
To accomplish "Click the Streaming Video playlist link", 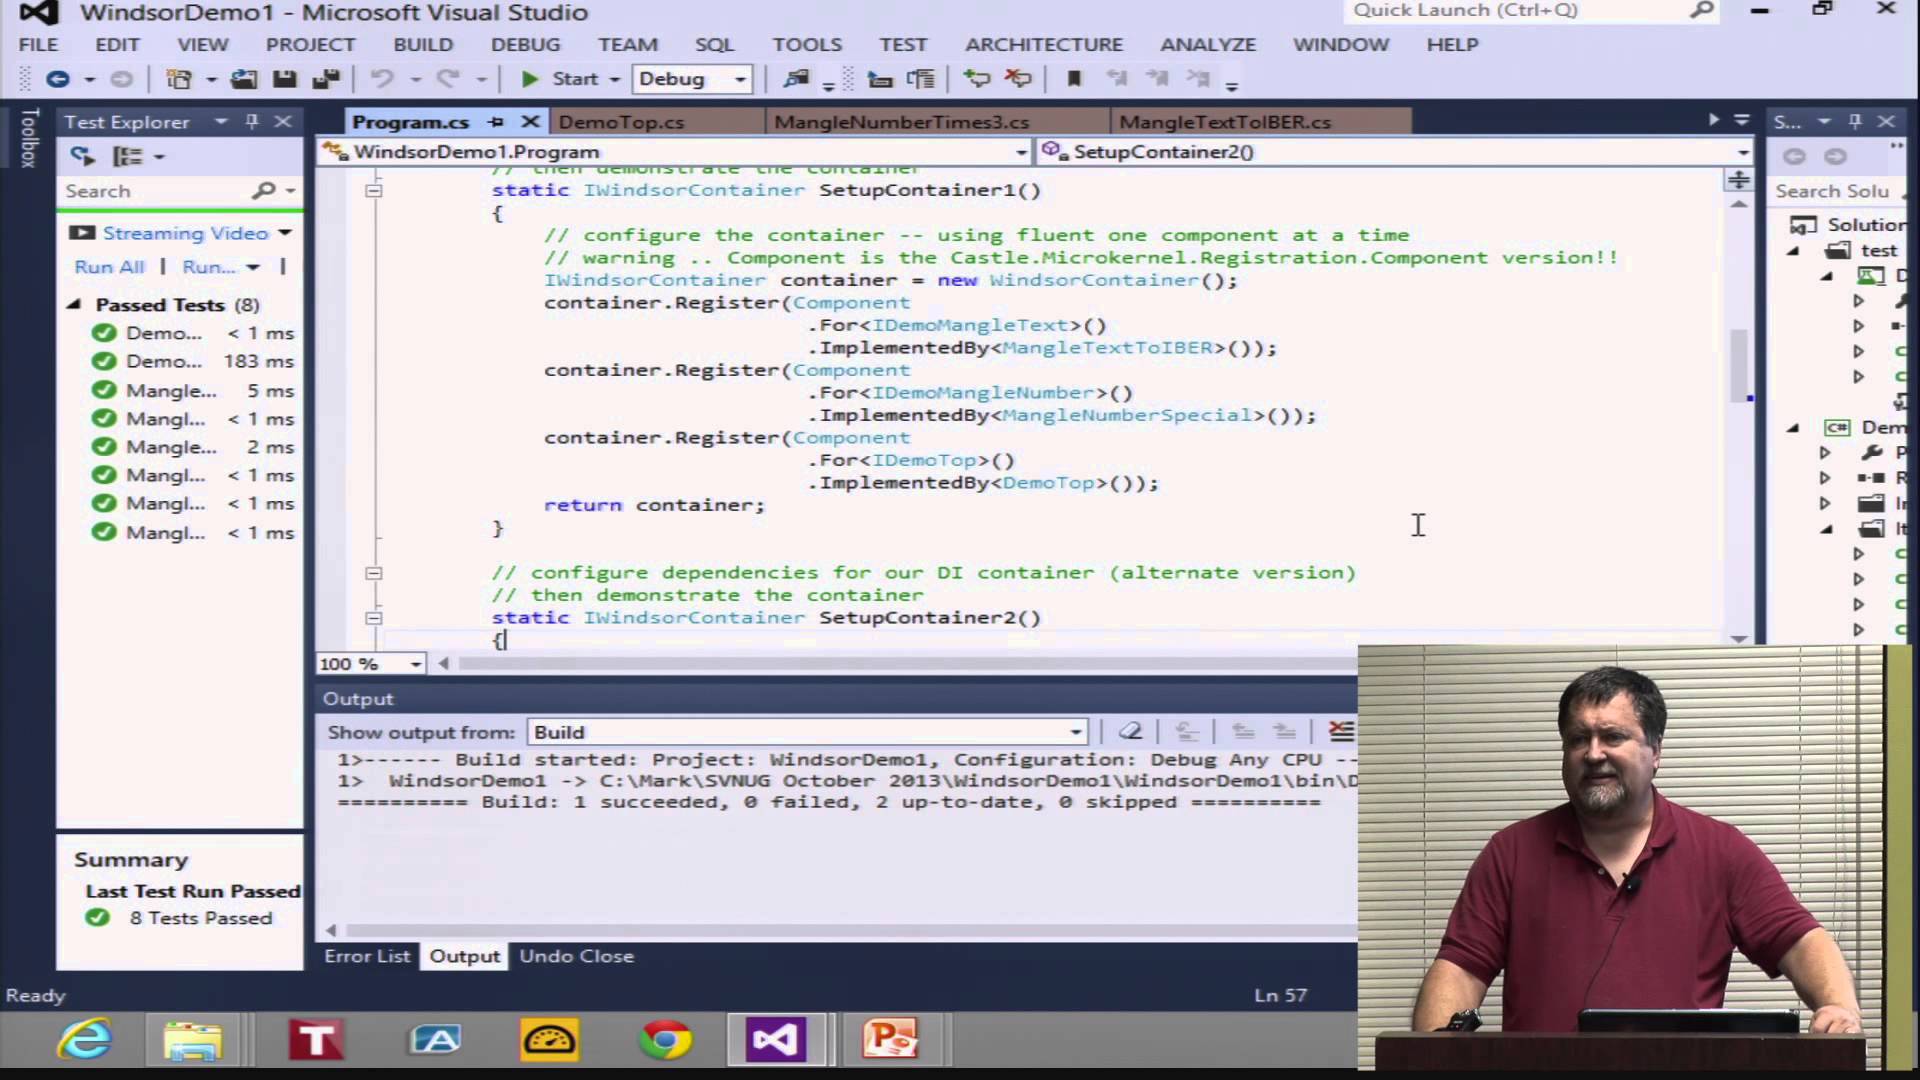I will click(x=185, y=233).
